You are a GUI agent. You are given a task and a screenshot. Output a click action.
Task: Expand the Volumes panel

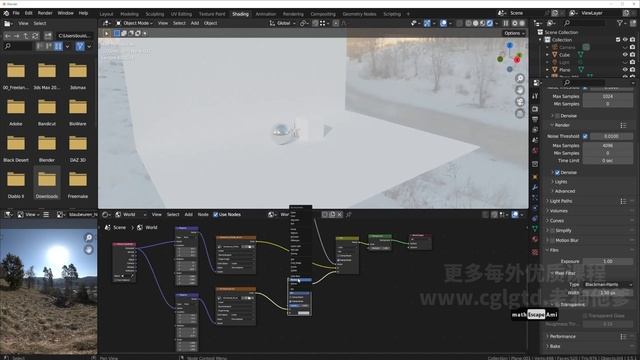click(558, 211)
